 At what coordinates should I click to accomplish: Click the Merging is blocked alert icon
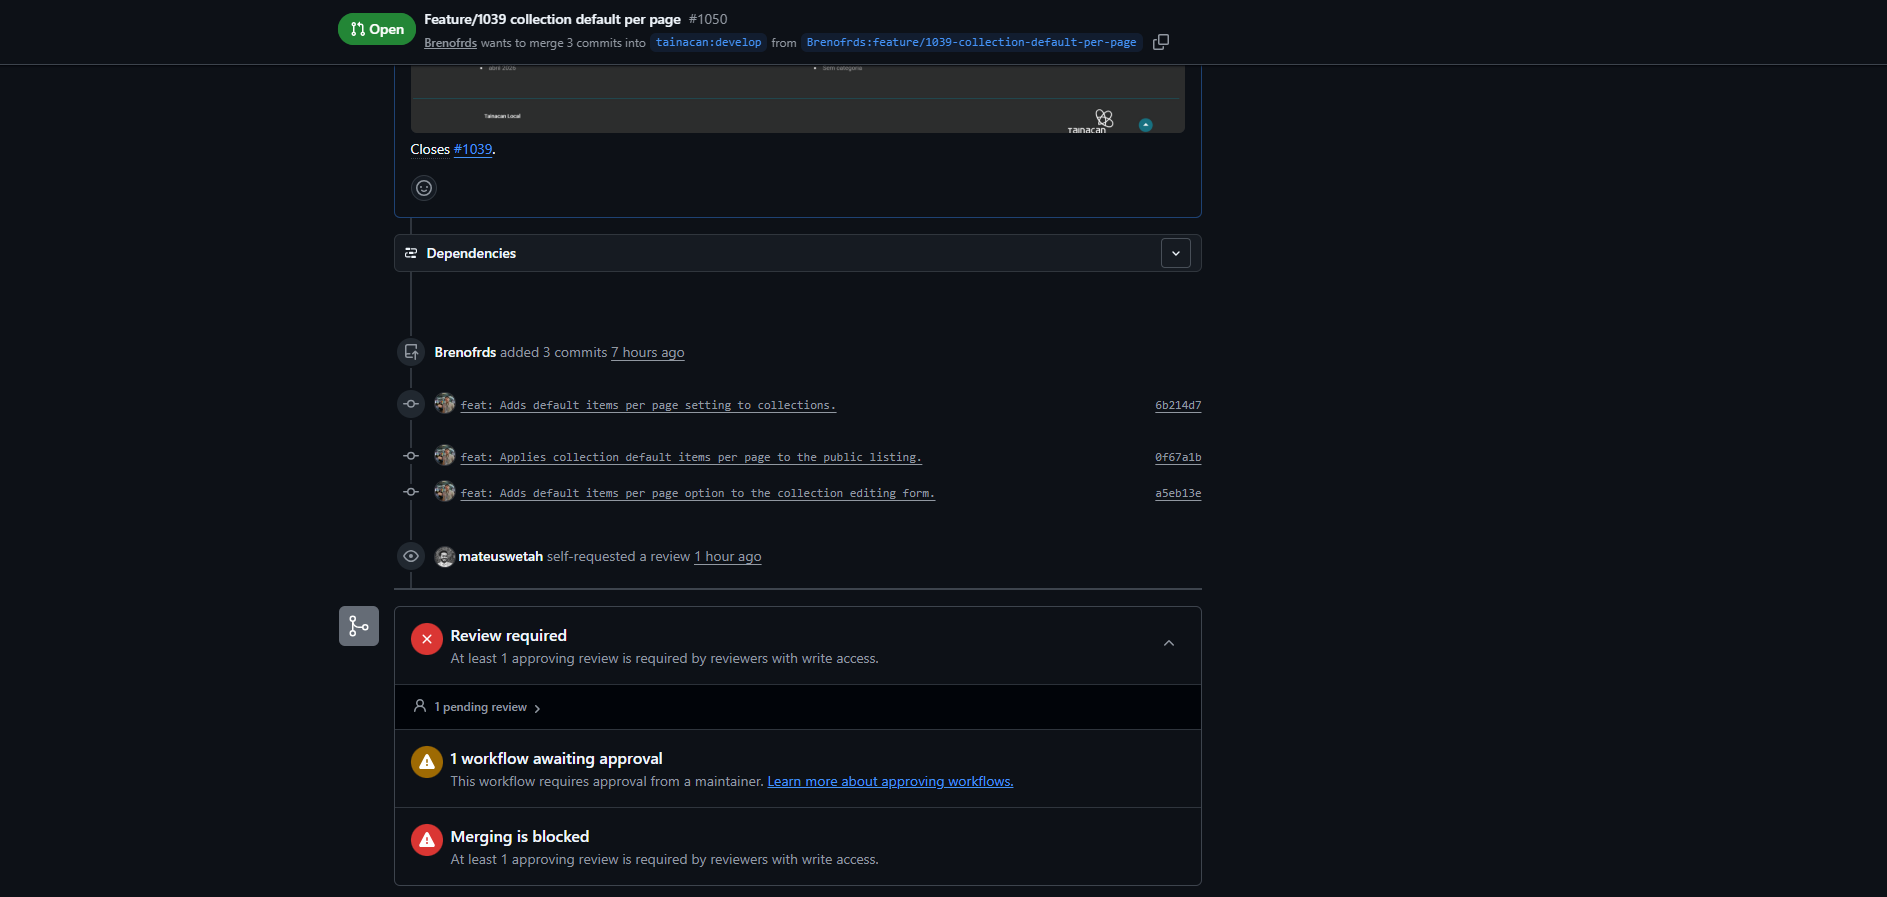click(427, 840)
